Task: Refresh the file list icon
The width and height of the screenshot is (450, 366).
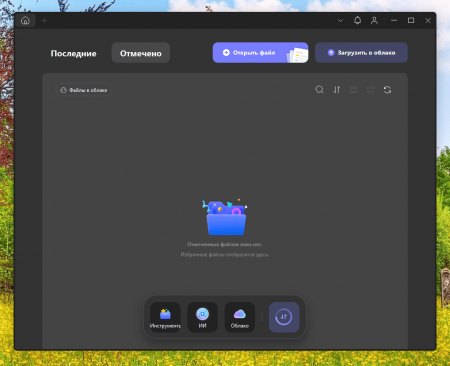Action: pos(387,90)
